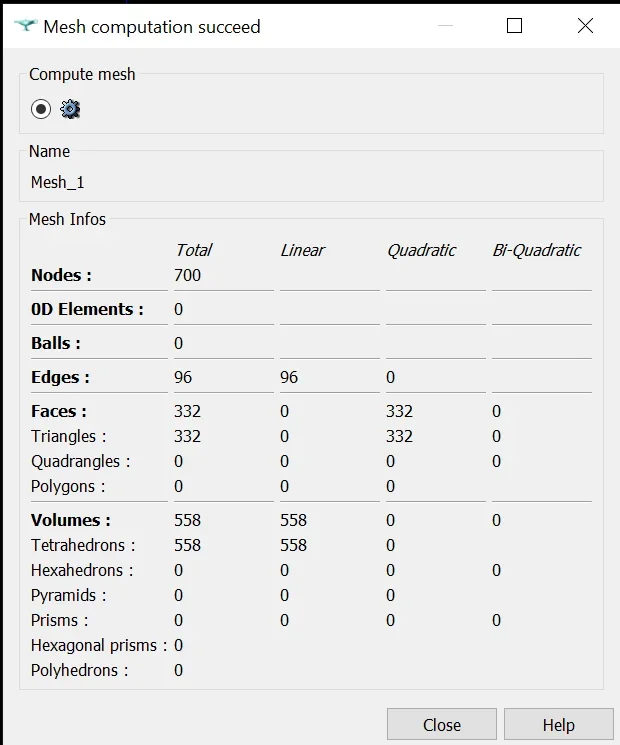Click the Nodes total value 700
The image size is (620, 745).
pyautogui.click(x=187, y=275)
